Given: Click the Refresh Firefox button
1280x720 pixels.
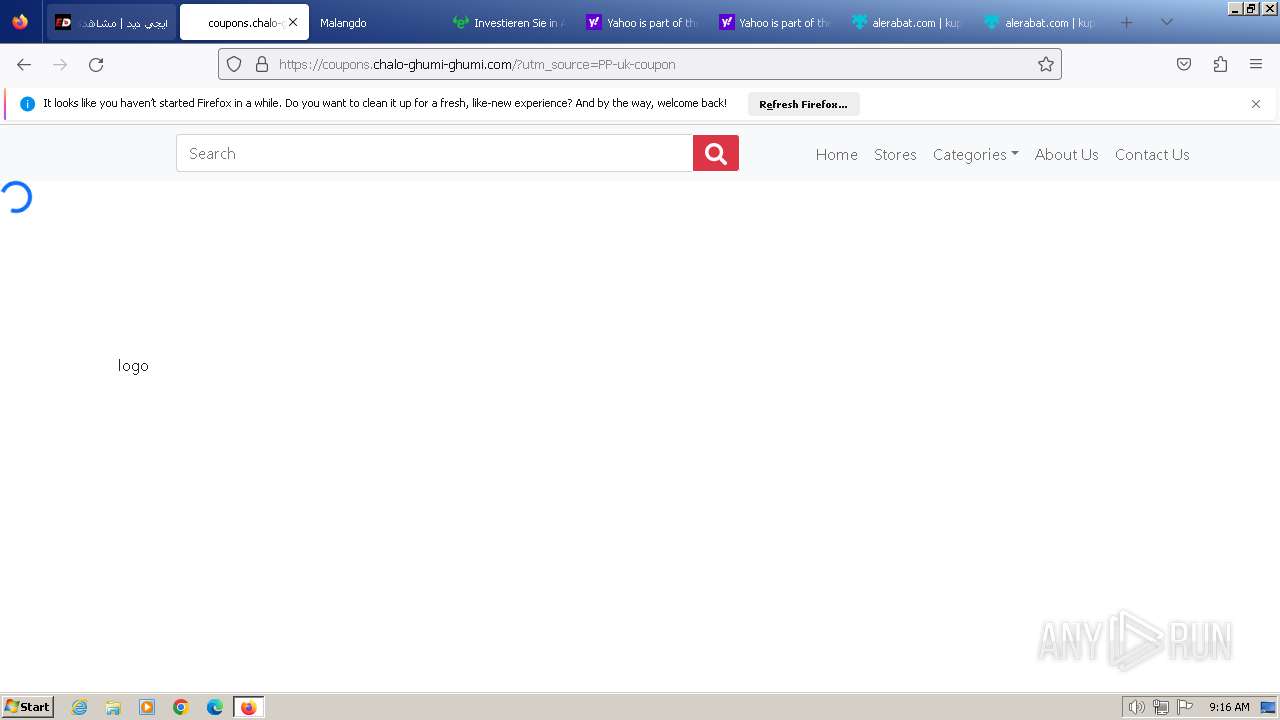Looking at the screenshot, I should 803,104.
